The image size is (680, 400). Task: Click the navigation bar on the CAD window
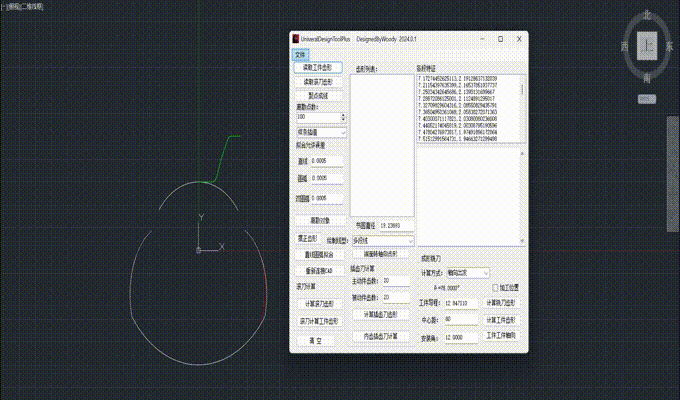[x=672, y=174]
